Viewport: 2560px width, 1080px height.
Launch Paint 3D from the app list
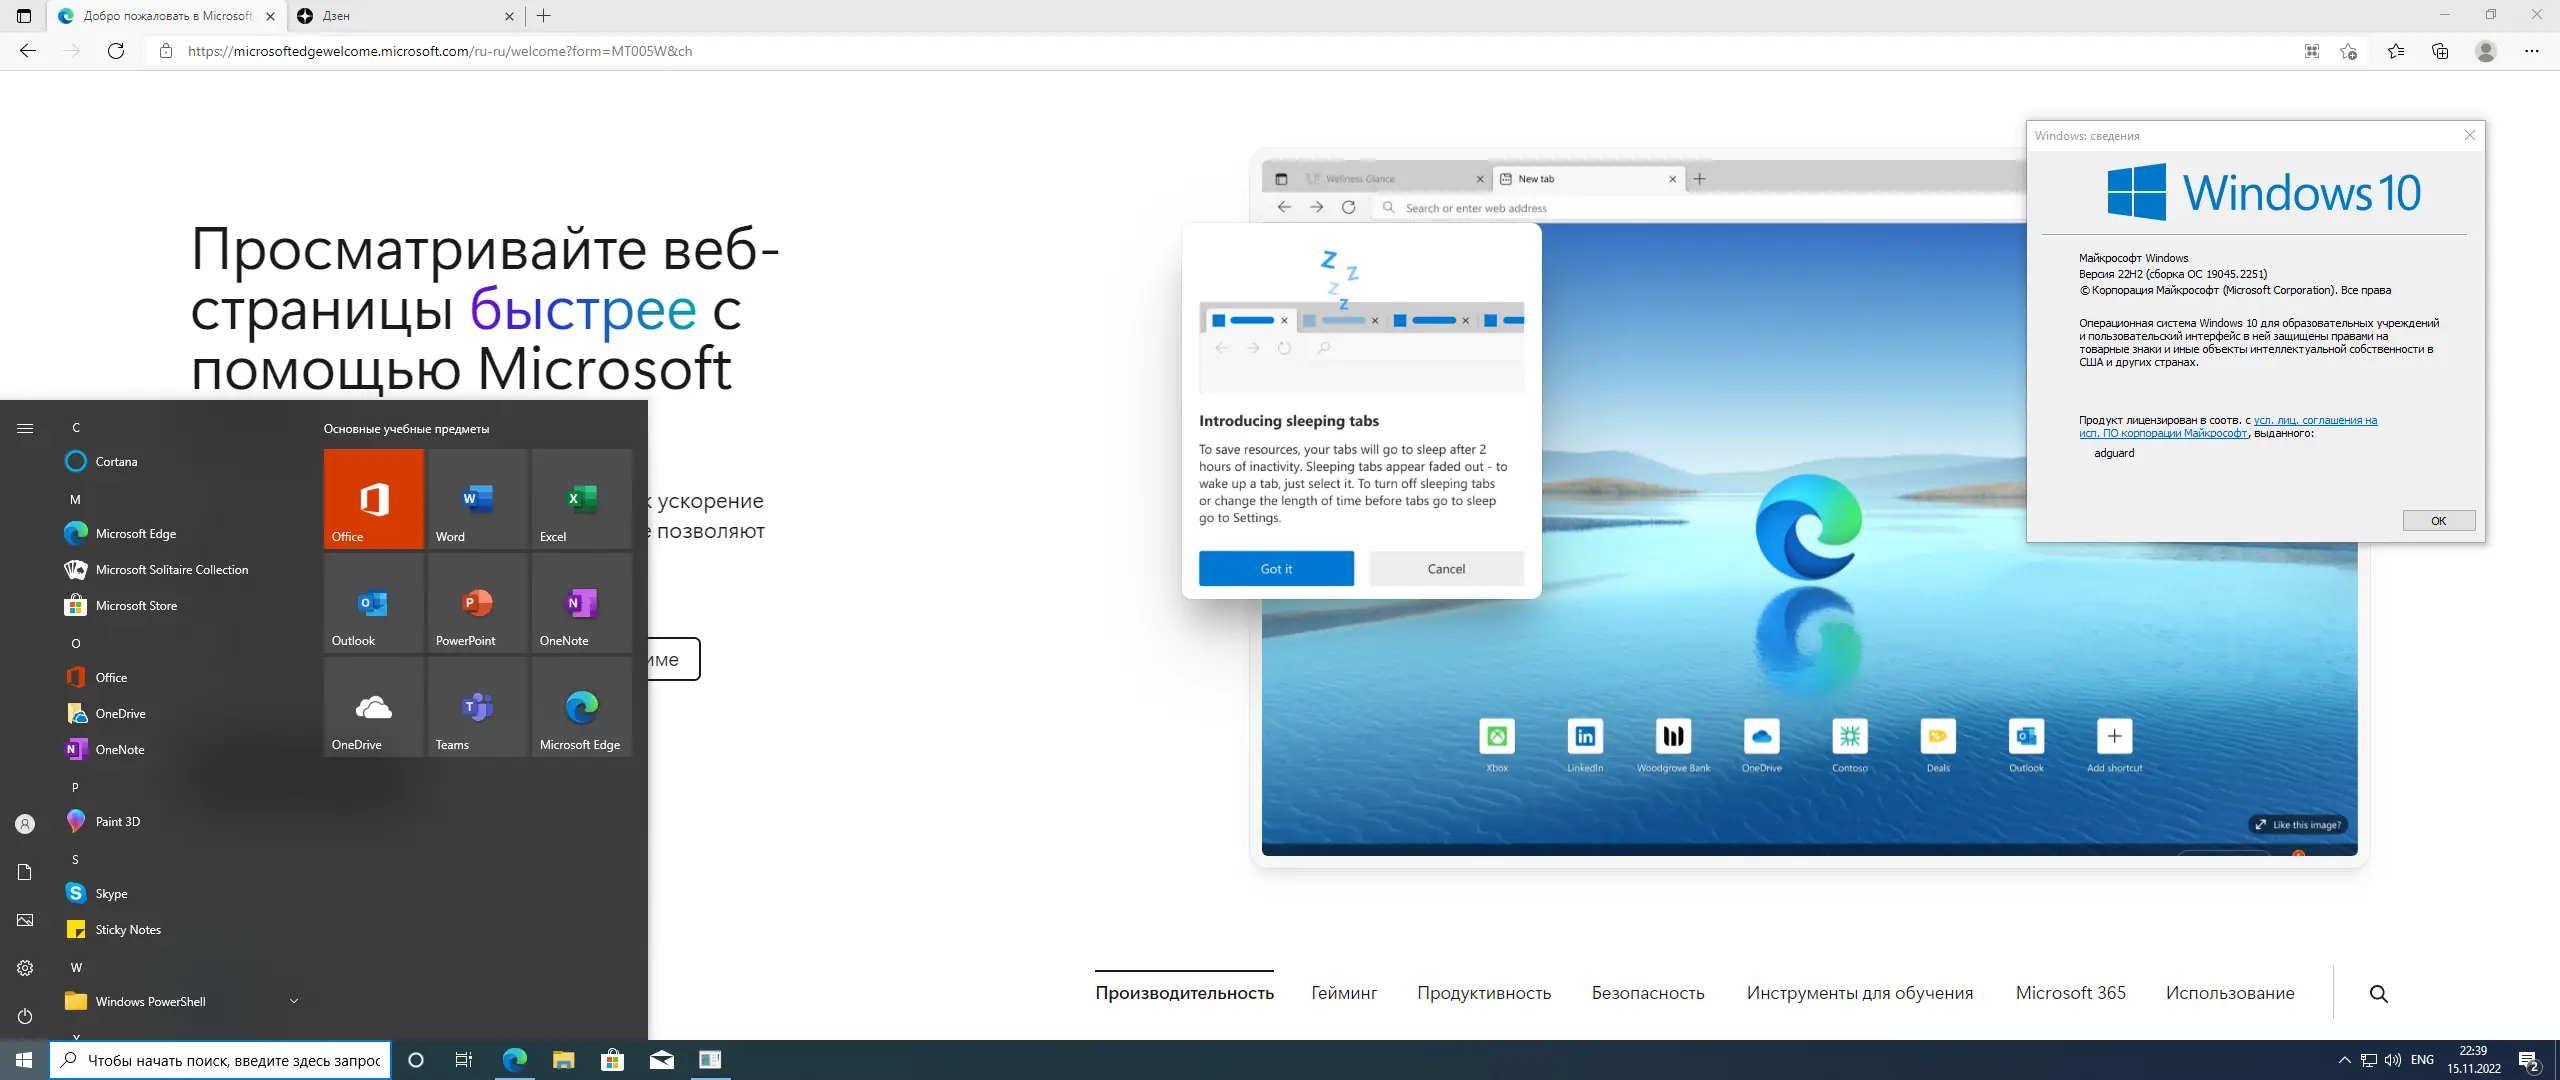[x=117, y=822]
